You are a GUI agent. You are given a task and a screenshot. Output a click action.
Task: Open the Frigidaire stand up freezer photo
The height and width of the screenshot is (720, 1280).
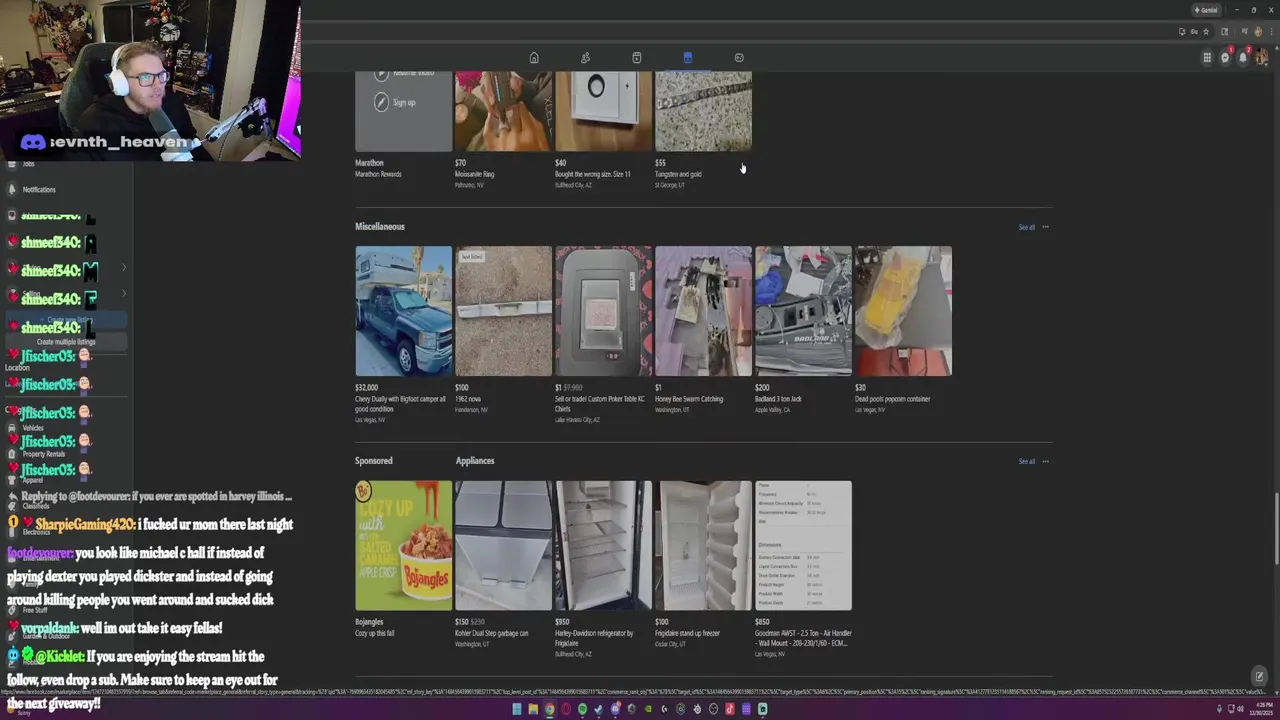(x=703, y=546)
